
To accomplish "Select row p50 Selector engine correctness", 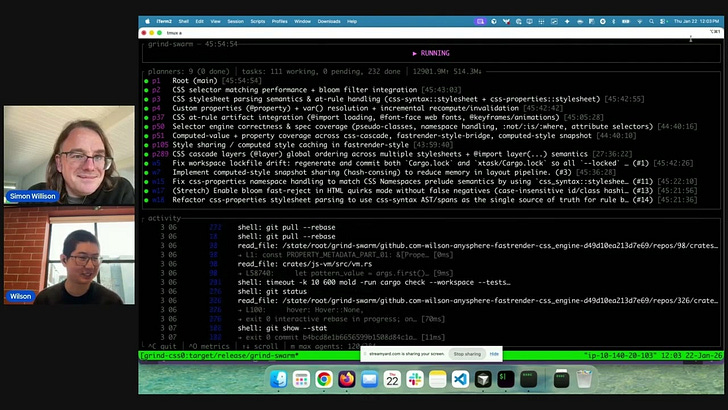I will click(421, 126).
